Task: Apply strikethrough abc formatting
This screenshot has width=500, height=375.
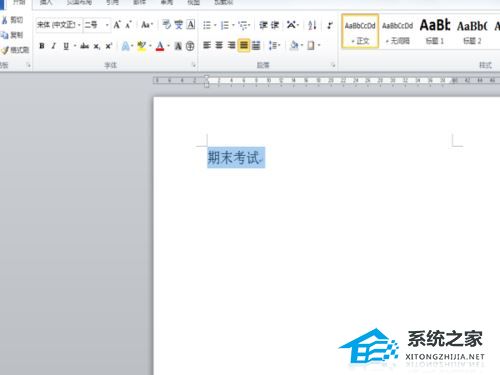Action: [84, 46]
